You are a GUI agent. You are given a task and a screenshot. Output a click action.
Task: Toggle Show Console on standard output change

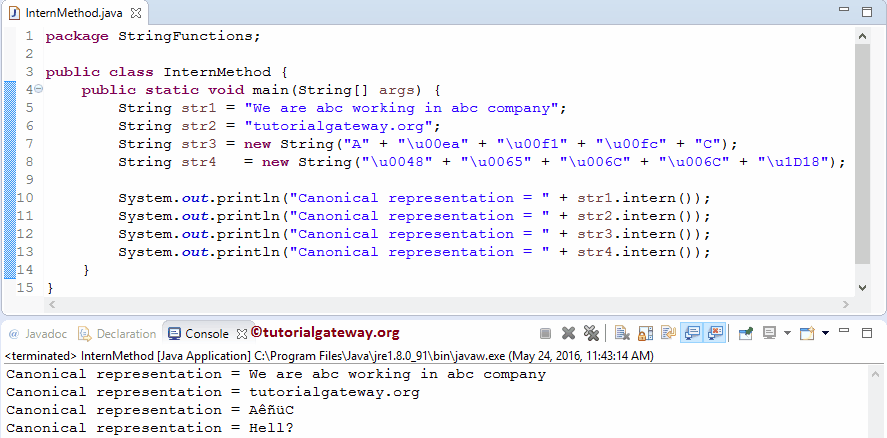click(692, 333)
